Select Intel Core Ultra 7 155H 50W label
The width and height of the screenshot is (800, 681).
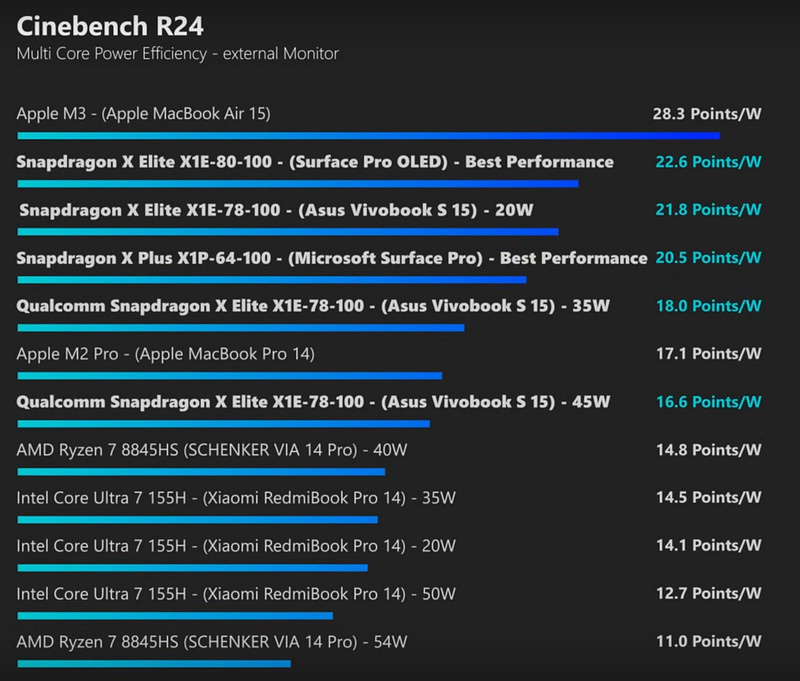click(x=236, y=594)
